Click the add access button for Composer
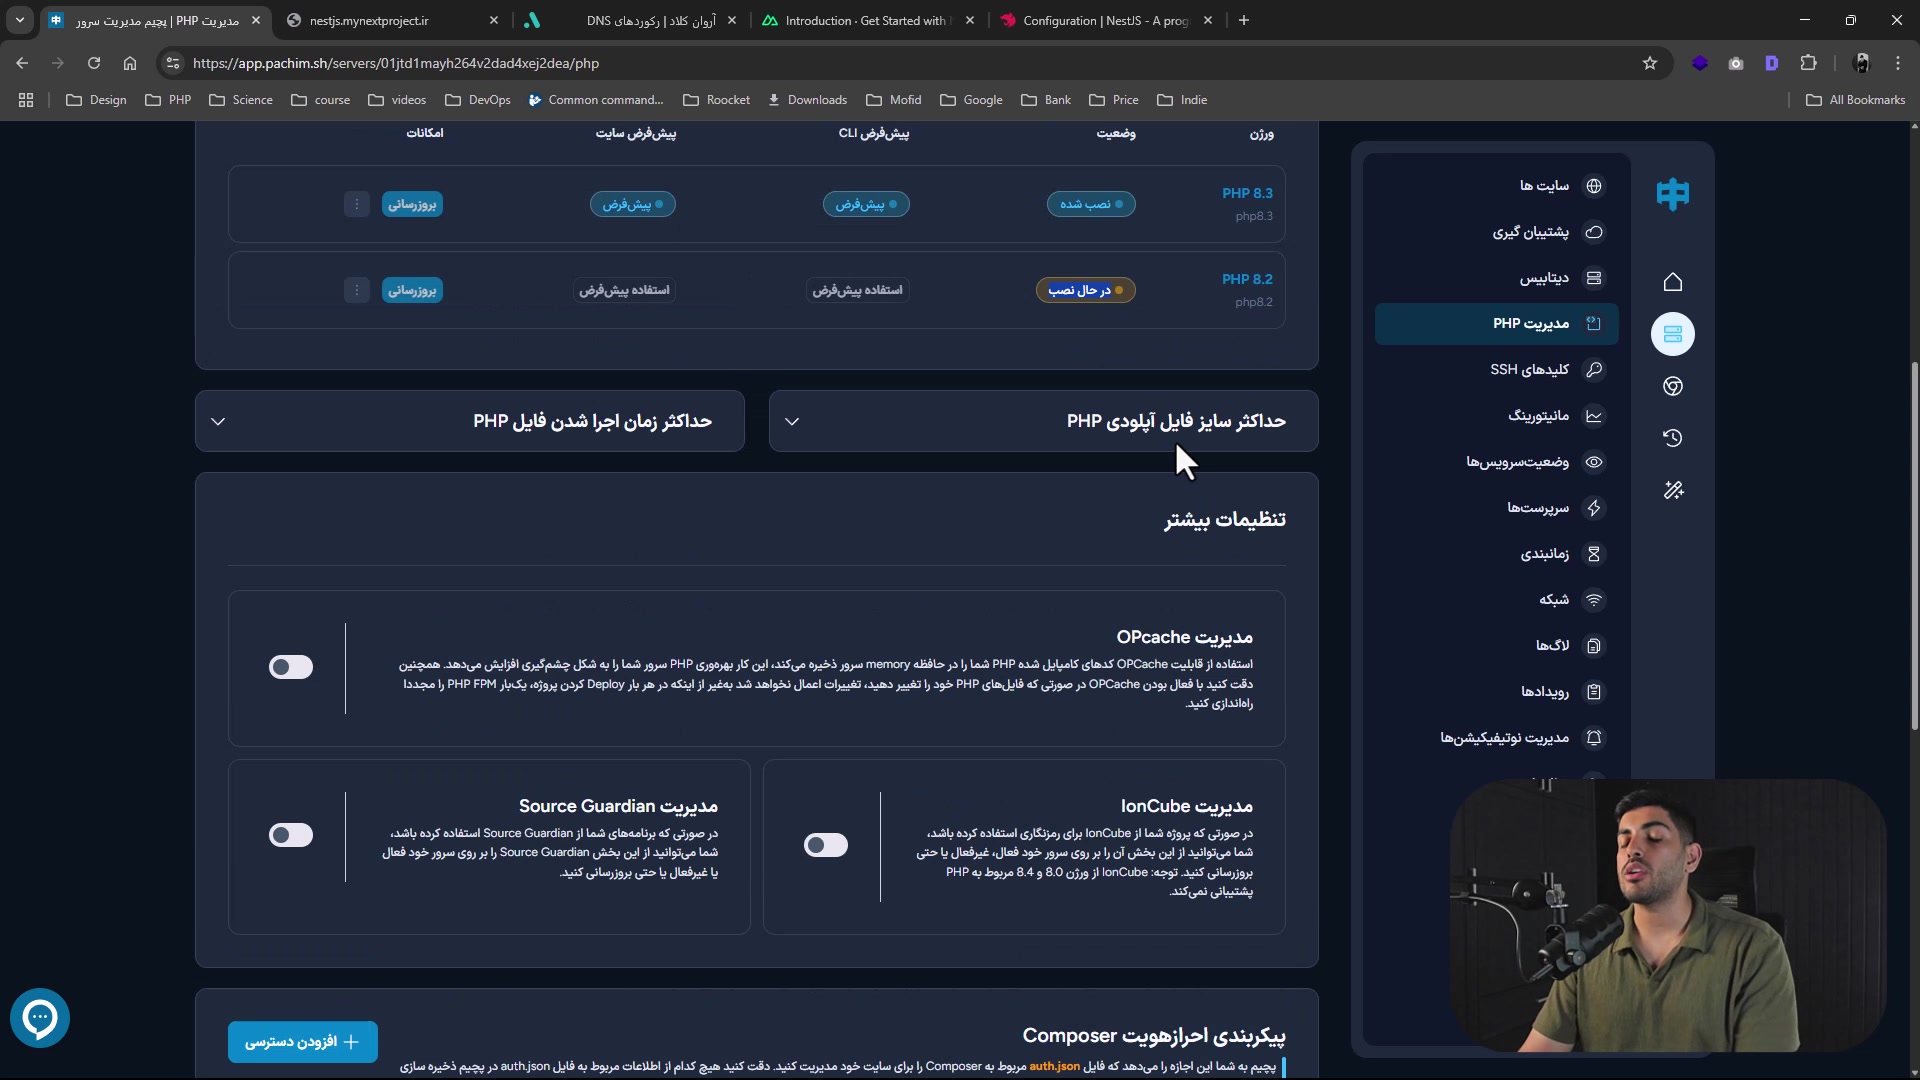The width and height of the screenshot is (1920, 1080). (303, 1042)
